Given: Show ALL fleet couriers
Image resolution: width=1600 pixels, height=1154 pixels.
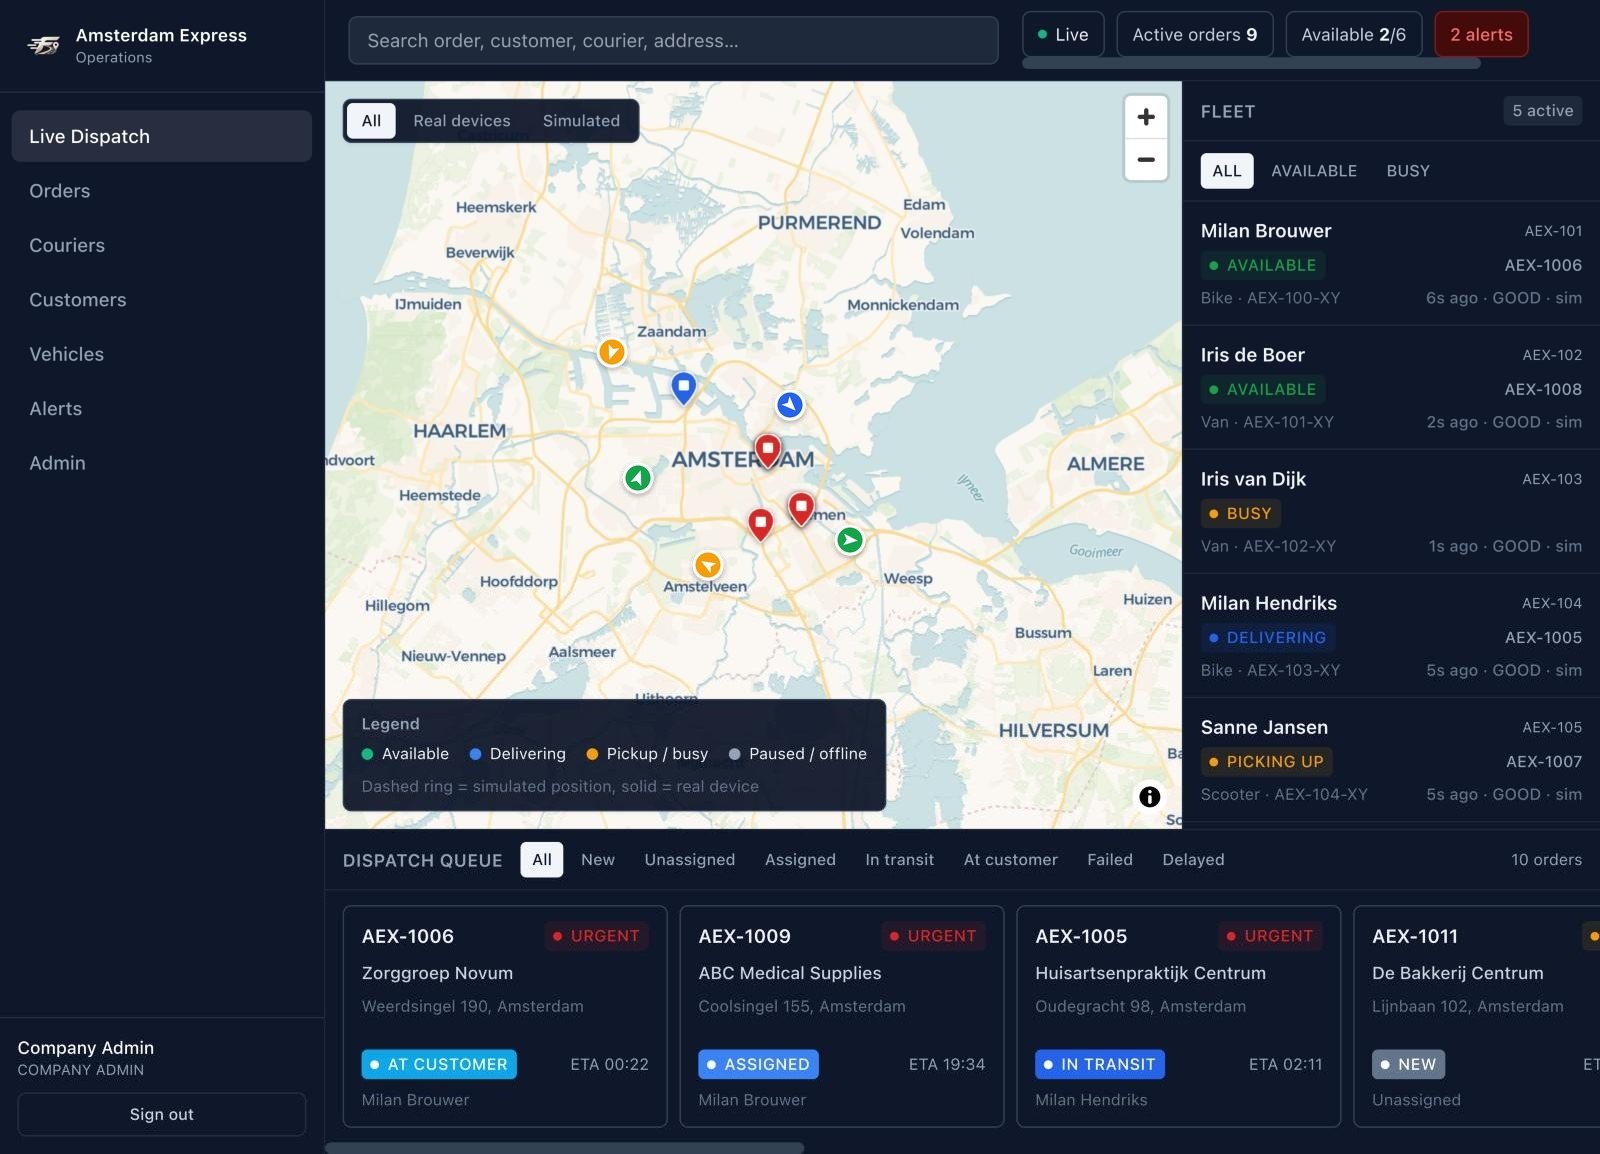Looking at the screenshot, I should pyautogui.click(x=1227, y=171).
